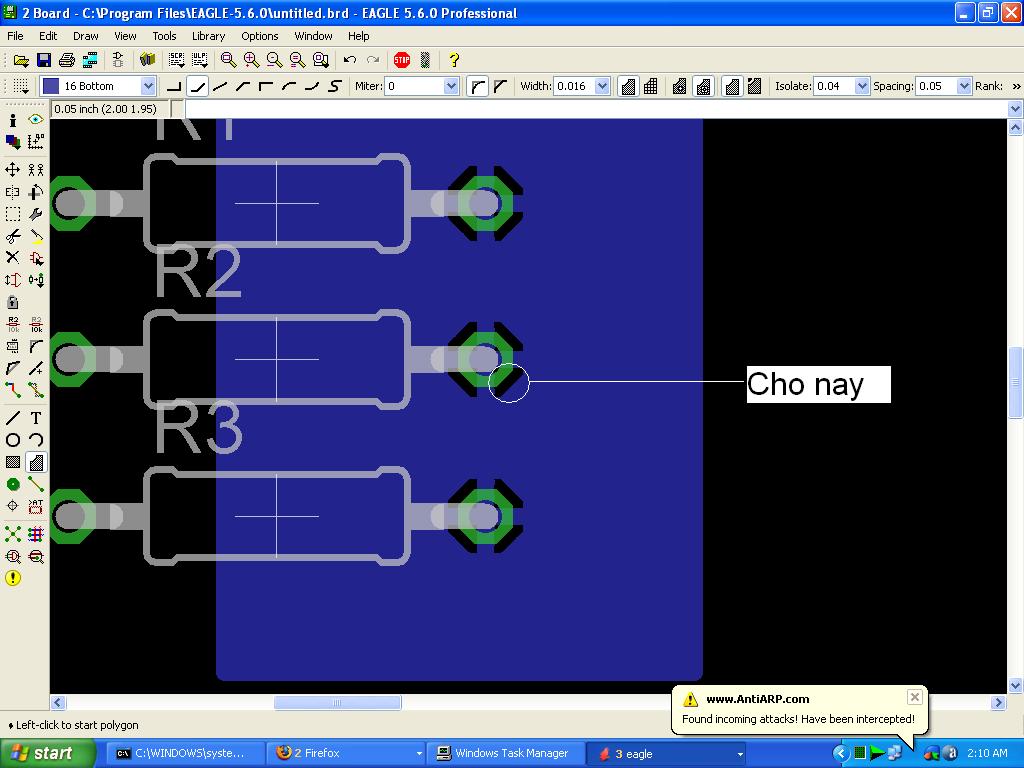This screenshot has height=768, width=1024.
Task: Select the Lock tool
Action: (x=12, y=302)
